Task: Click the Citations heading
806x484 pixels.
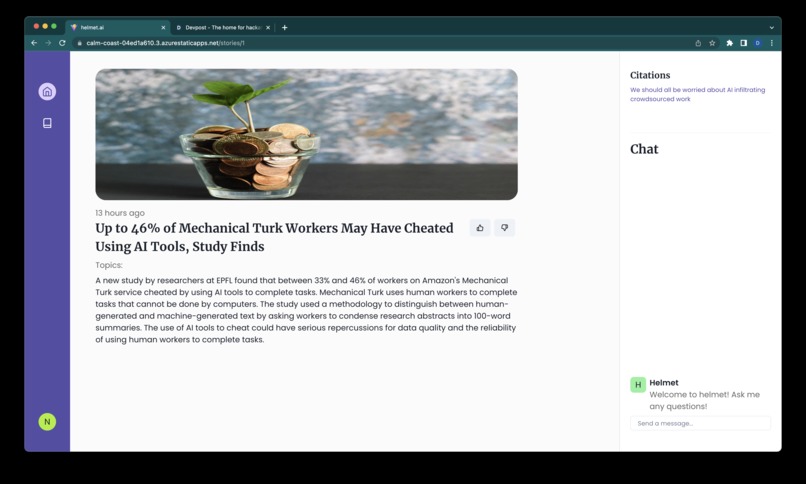Action: 650,75
